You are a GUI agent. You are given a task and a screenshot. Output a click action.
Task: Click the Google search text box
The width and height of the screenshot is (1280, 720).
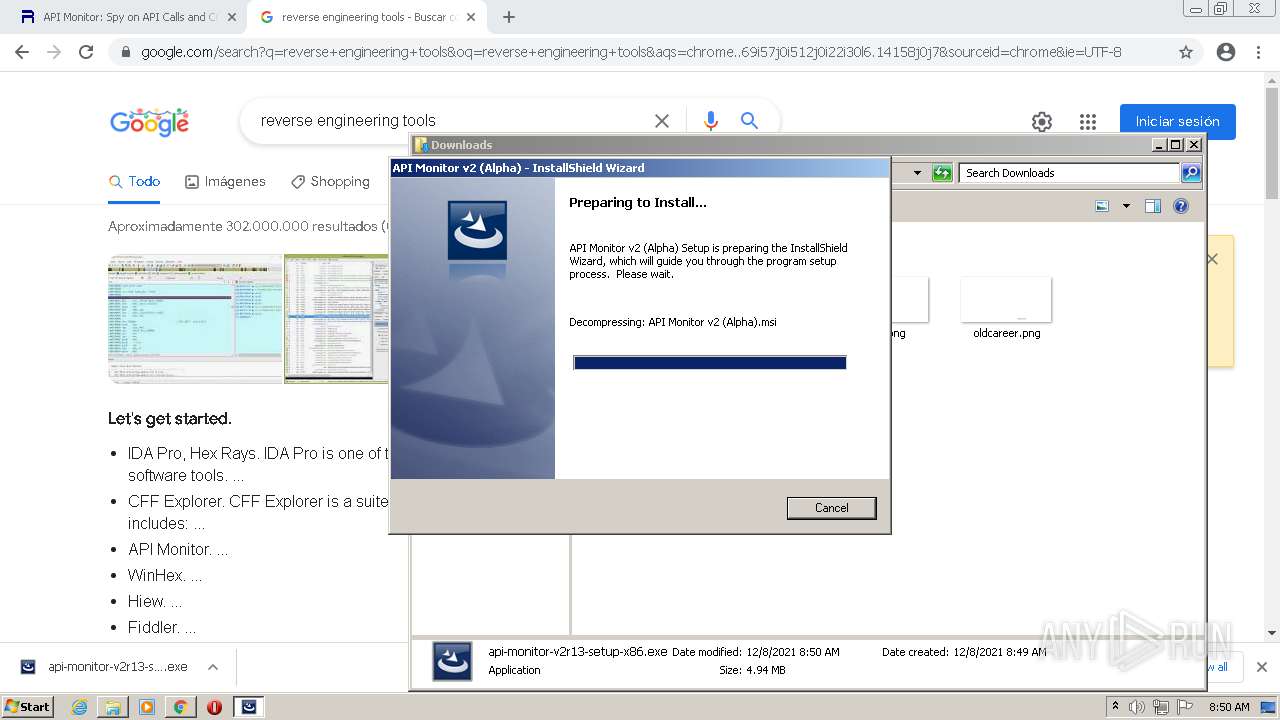(x=450, y=121)
